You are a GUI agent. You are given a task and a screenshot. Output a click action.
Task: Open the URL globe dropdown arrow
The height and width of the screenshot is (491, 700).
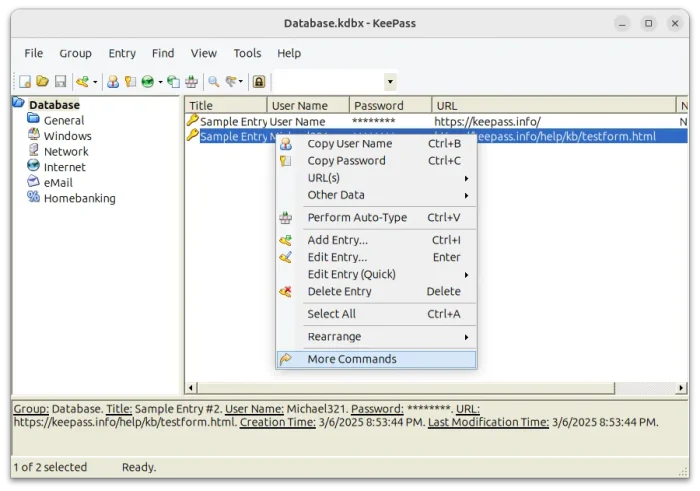[x=160, y=82]
